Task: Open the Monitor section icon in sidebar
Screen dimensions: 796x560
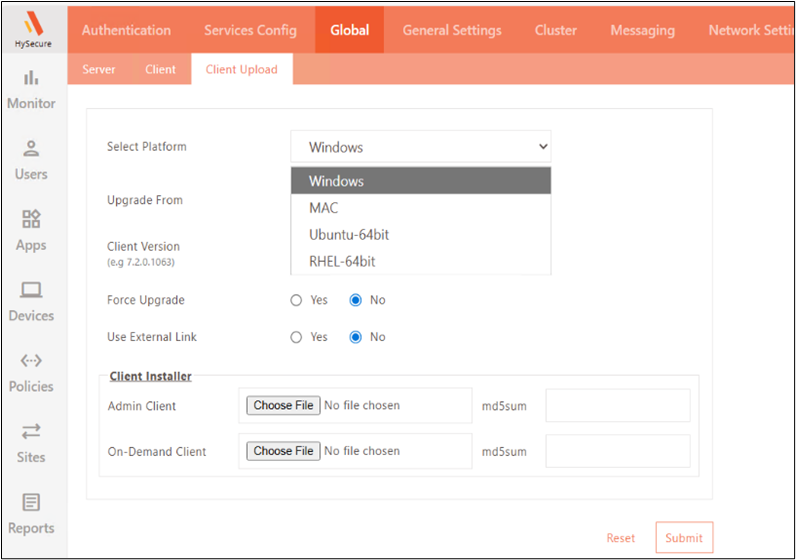Action: [x=31, y=78]
